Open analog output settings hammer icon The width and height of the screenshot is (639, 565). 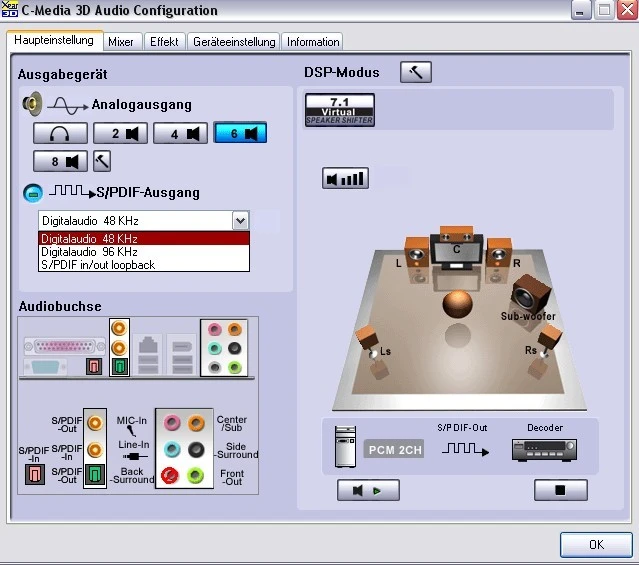(102, 161)
